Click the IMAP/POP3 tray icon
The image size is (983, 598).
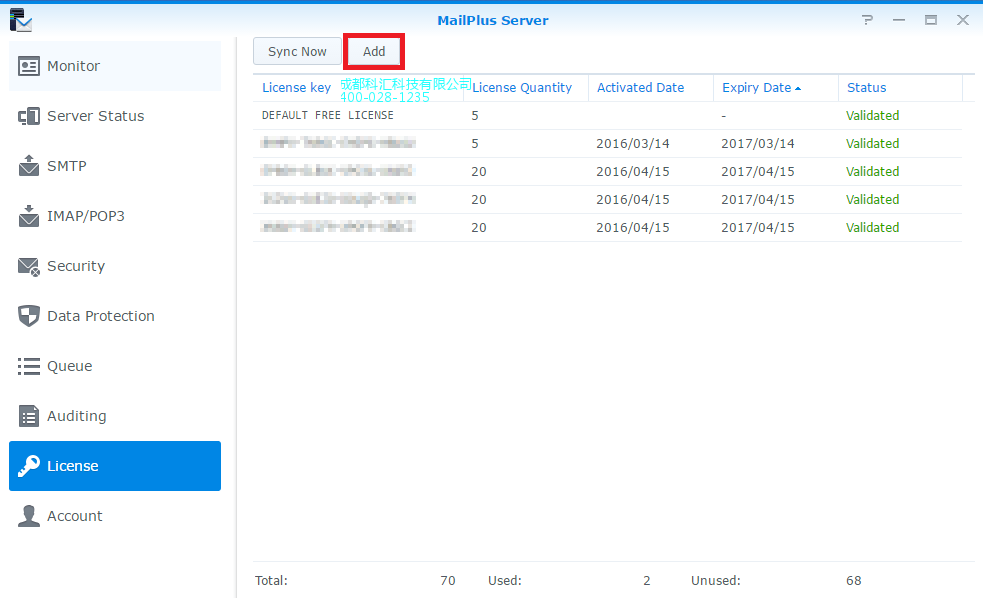(x=29, y=216)
